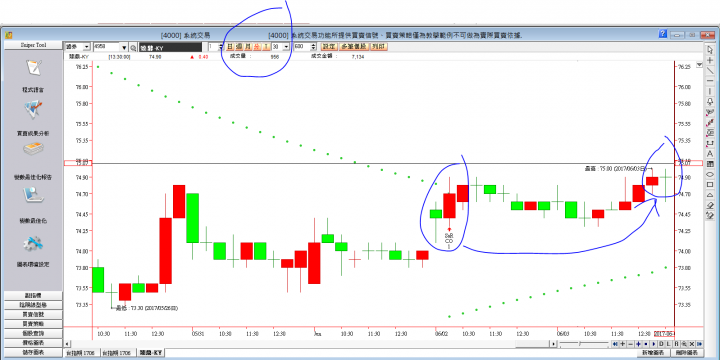The width and height of the screenshot is (720, 360).
Task: Launch the 參數最佳化 optimization icon
Action: [x=34, y=196]
